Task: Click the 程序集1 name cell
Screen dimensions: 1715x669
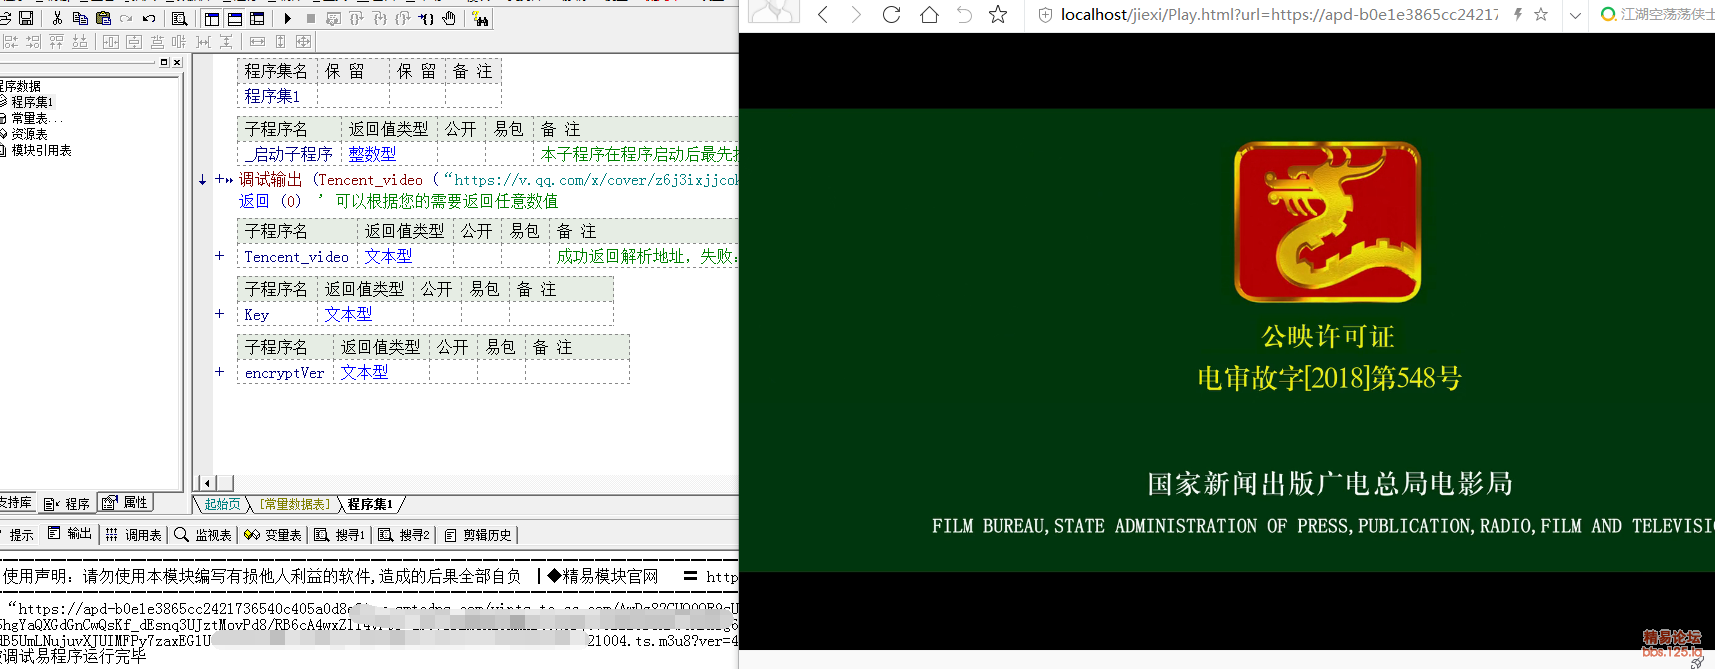Action: (x=278, y=96)
